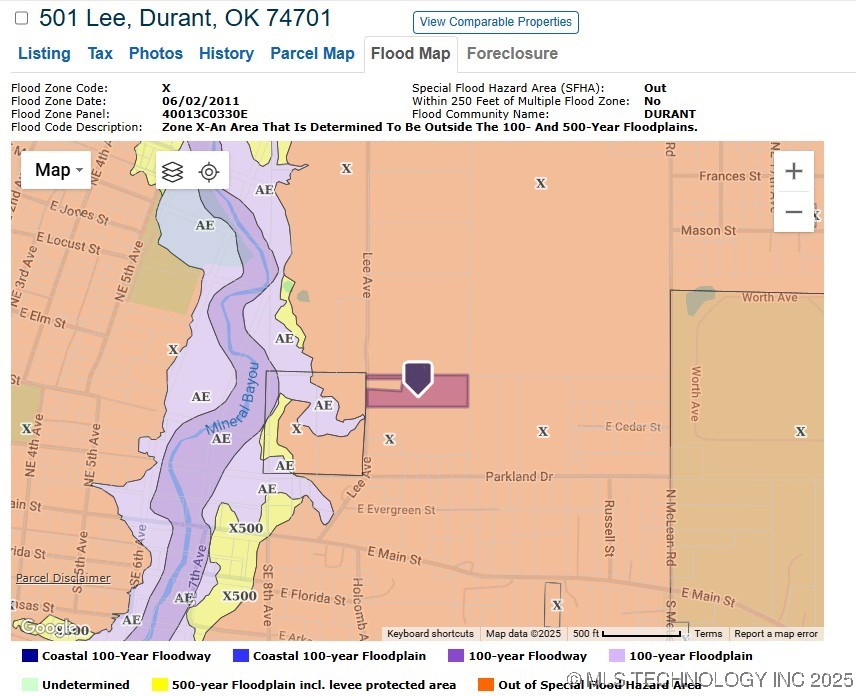Switch to the Foreclosure tab
856x697 pixels.
[x=512, y=53]
